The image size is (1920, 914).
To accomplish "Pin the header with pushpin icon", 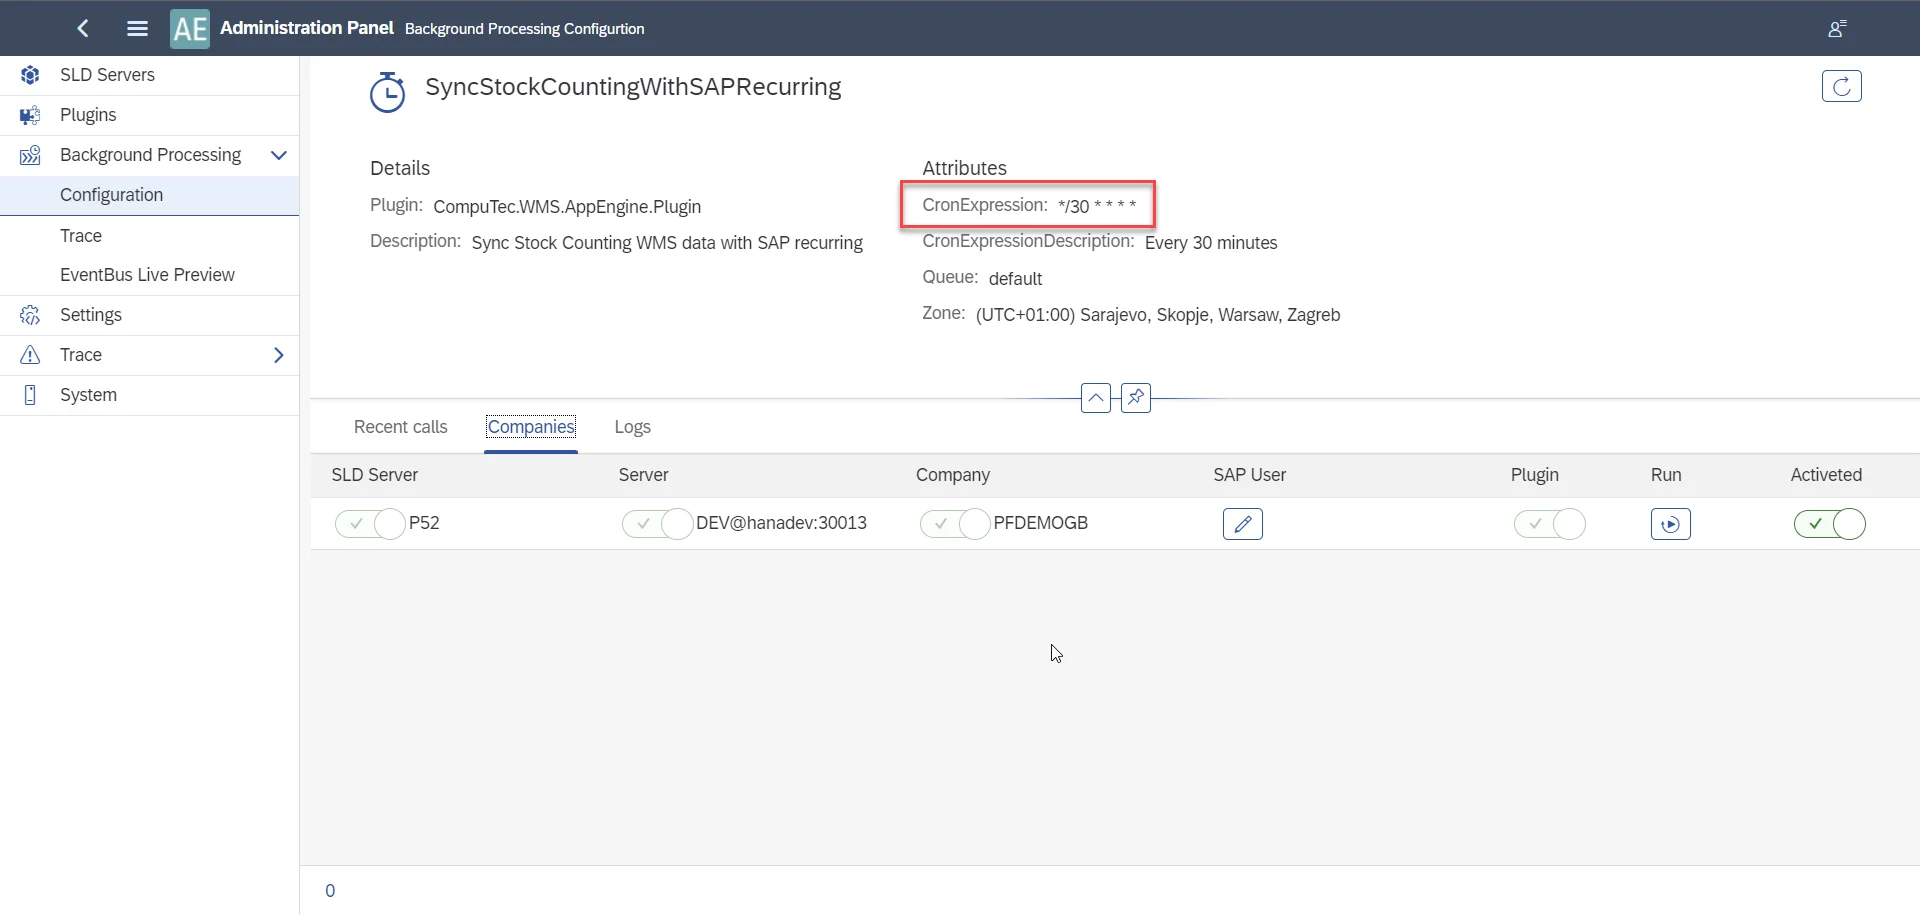I will click(x=1135, y=398).
